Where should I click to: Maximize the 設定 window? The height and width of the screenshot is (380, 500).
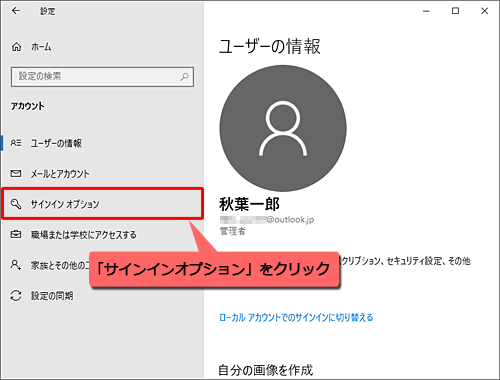[x=455, y=11]
